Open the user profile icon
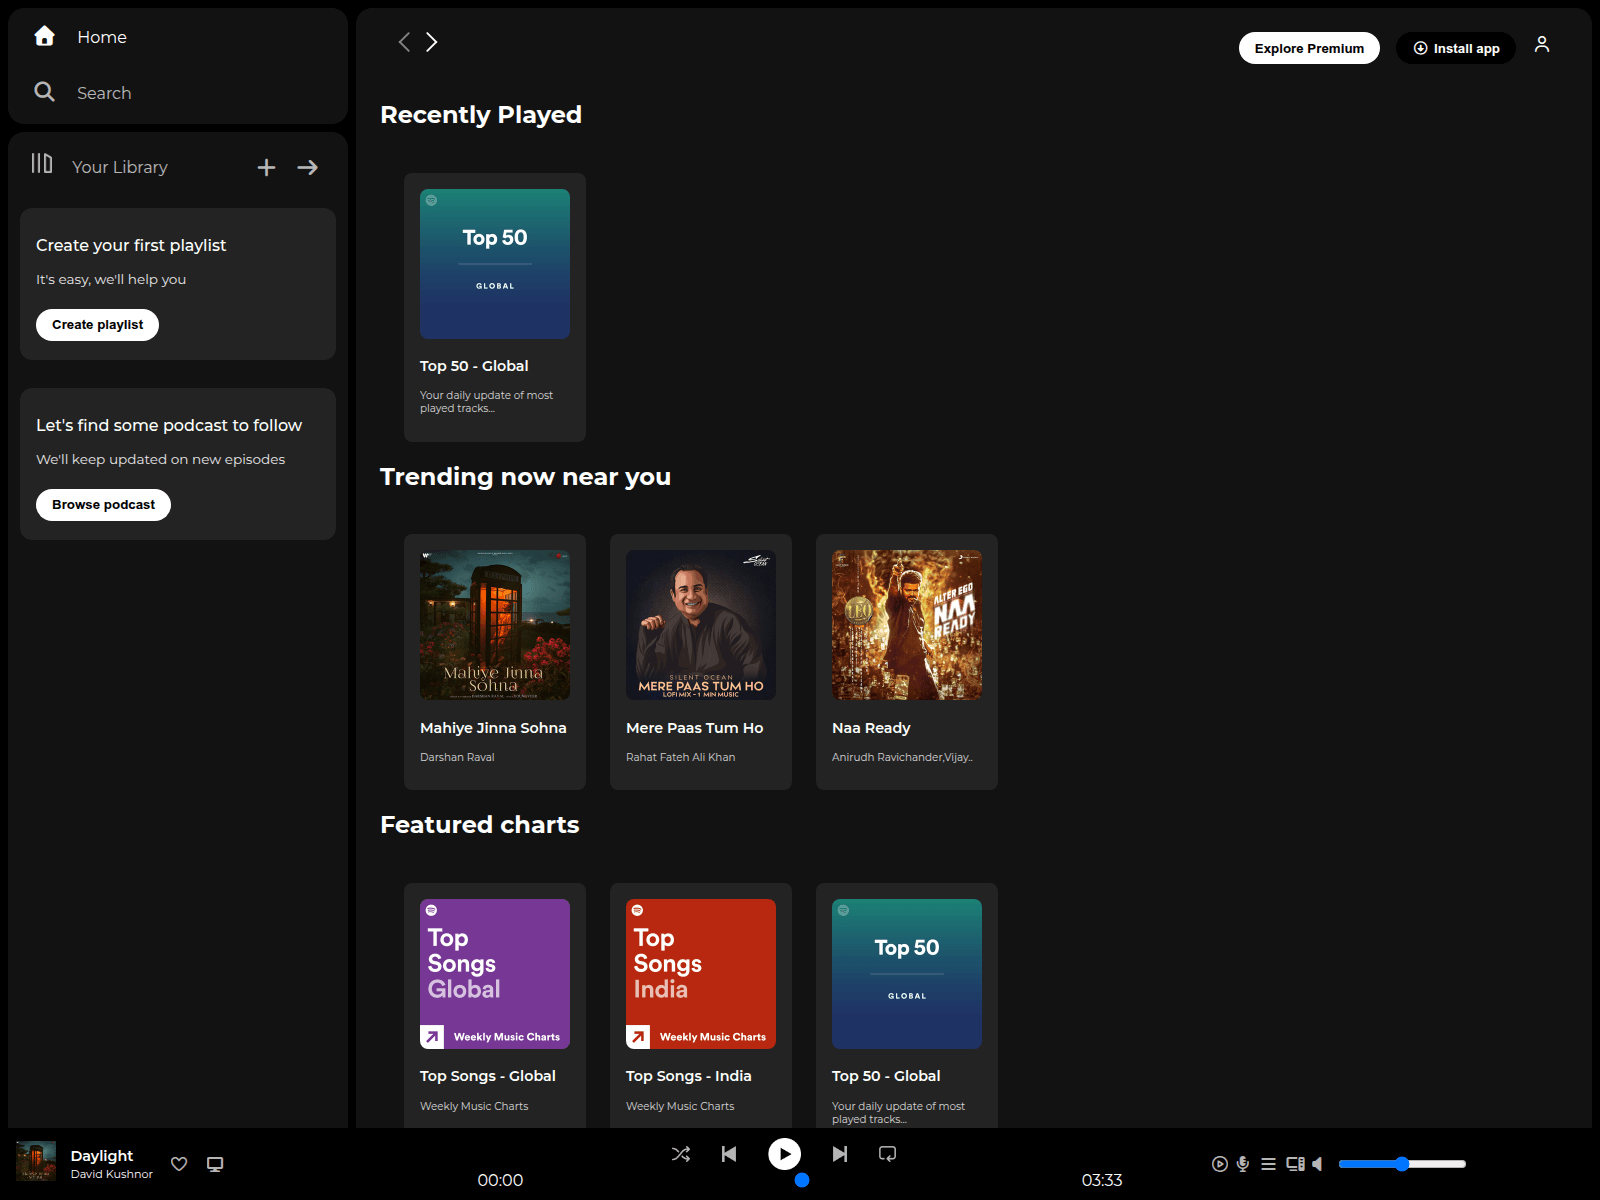The image size is (1600, 1200). 1542,44
